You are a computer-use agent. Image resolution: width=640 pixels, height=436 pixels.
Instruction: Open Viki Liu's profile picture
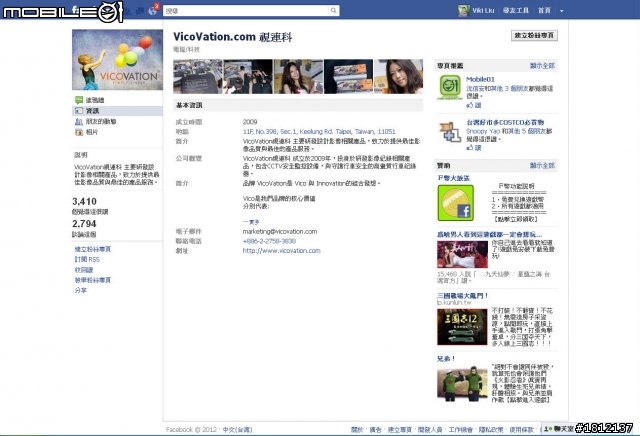point(464,11)
